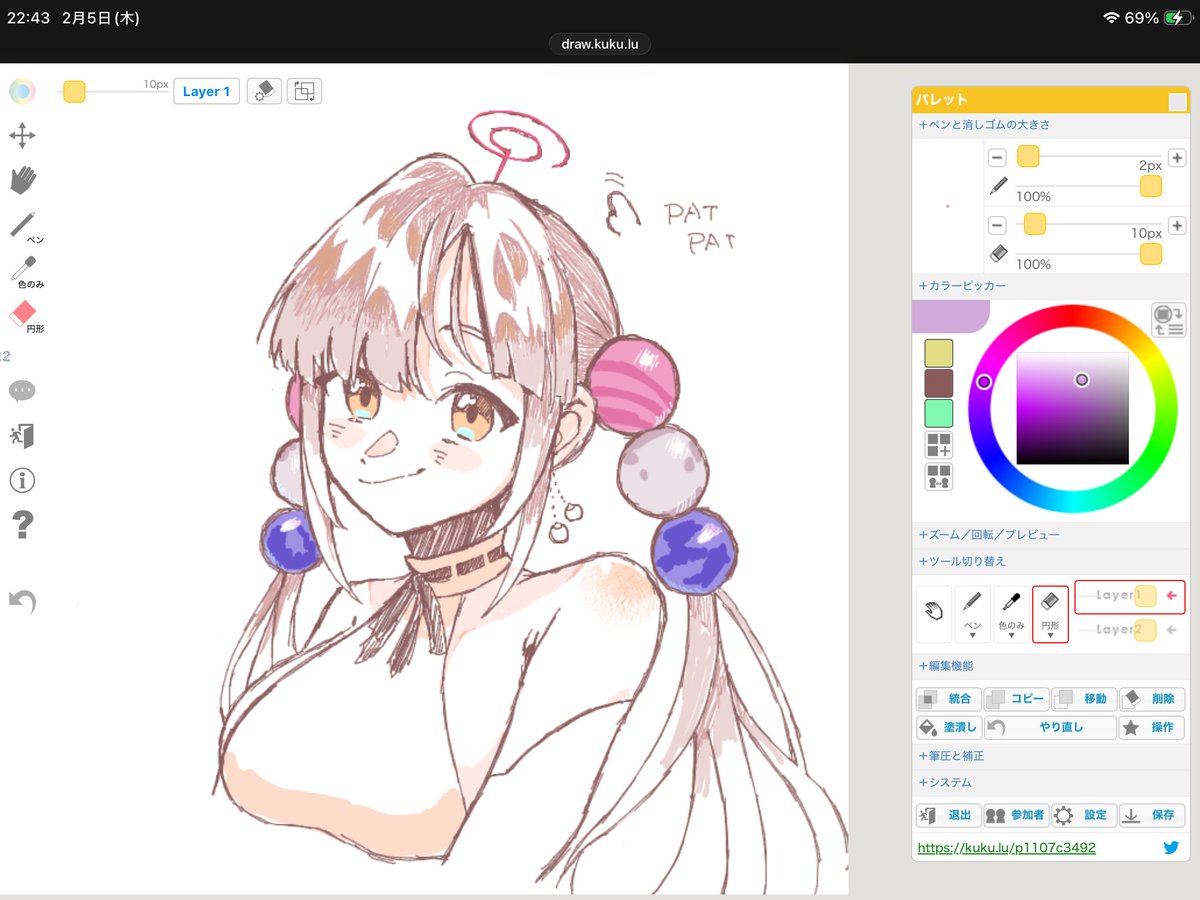
Task: Increase eraser size with plus button
Action: (x=1177, y=224)
